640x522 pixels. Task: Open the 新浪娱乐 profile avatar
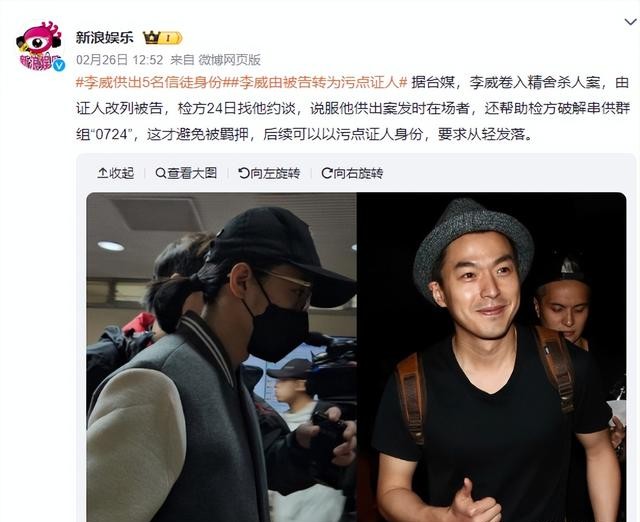point(41,46)
